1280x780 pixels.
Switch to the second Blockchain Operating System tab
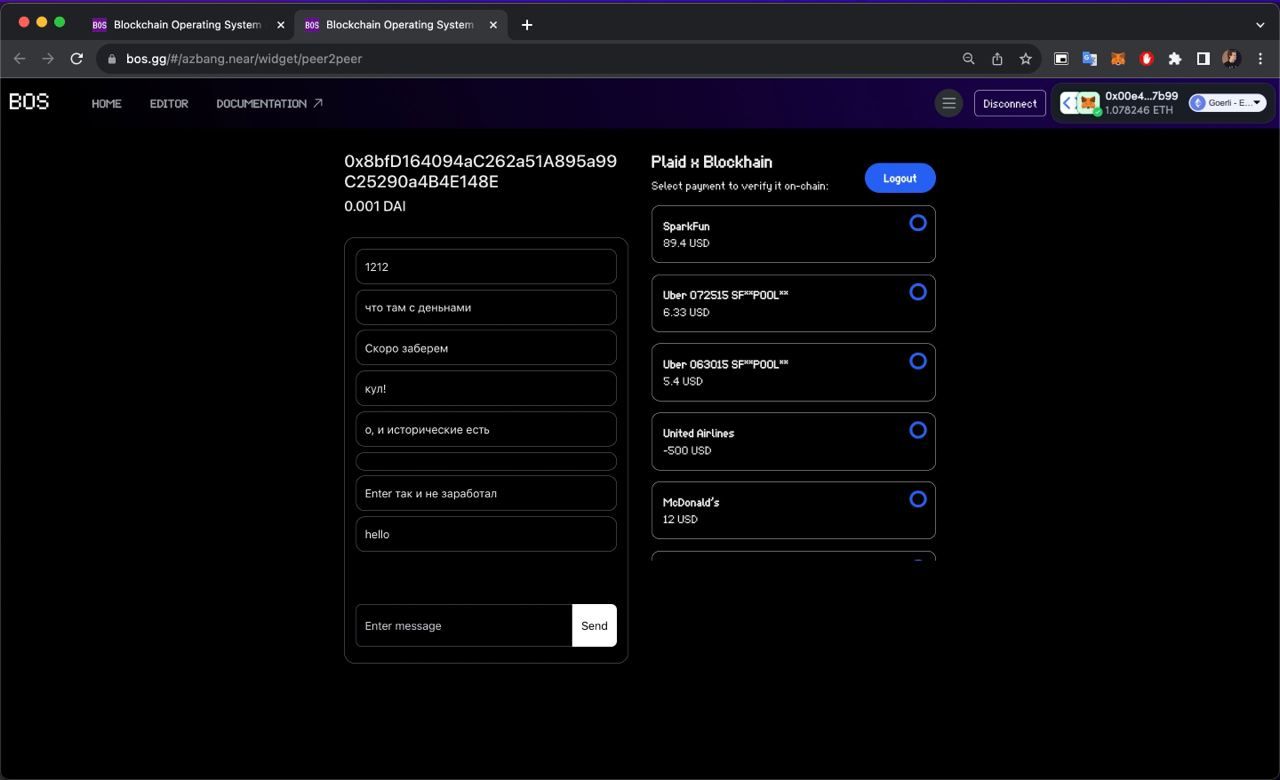398,24
